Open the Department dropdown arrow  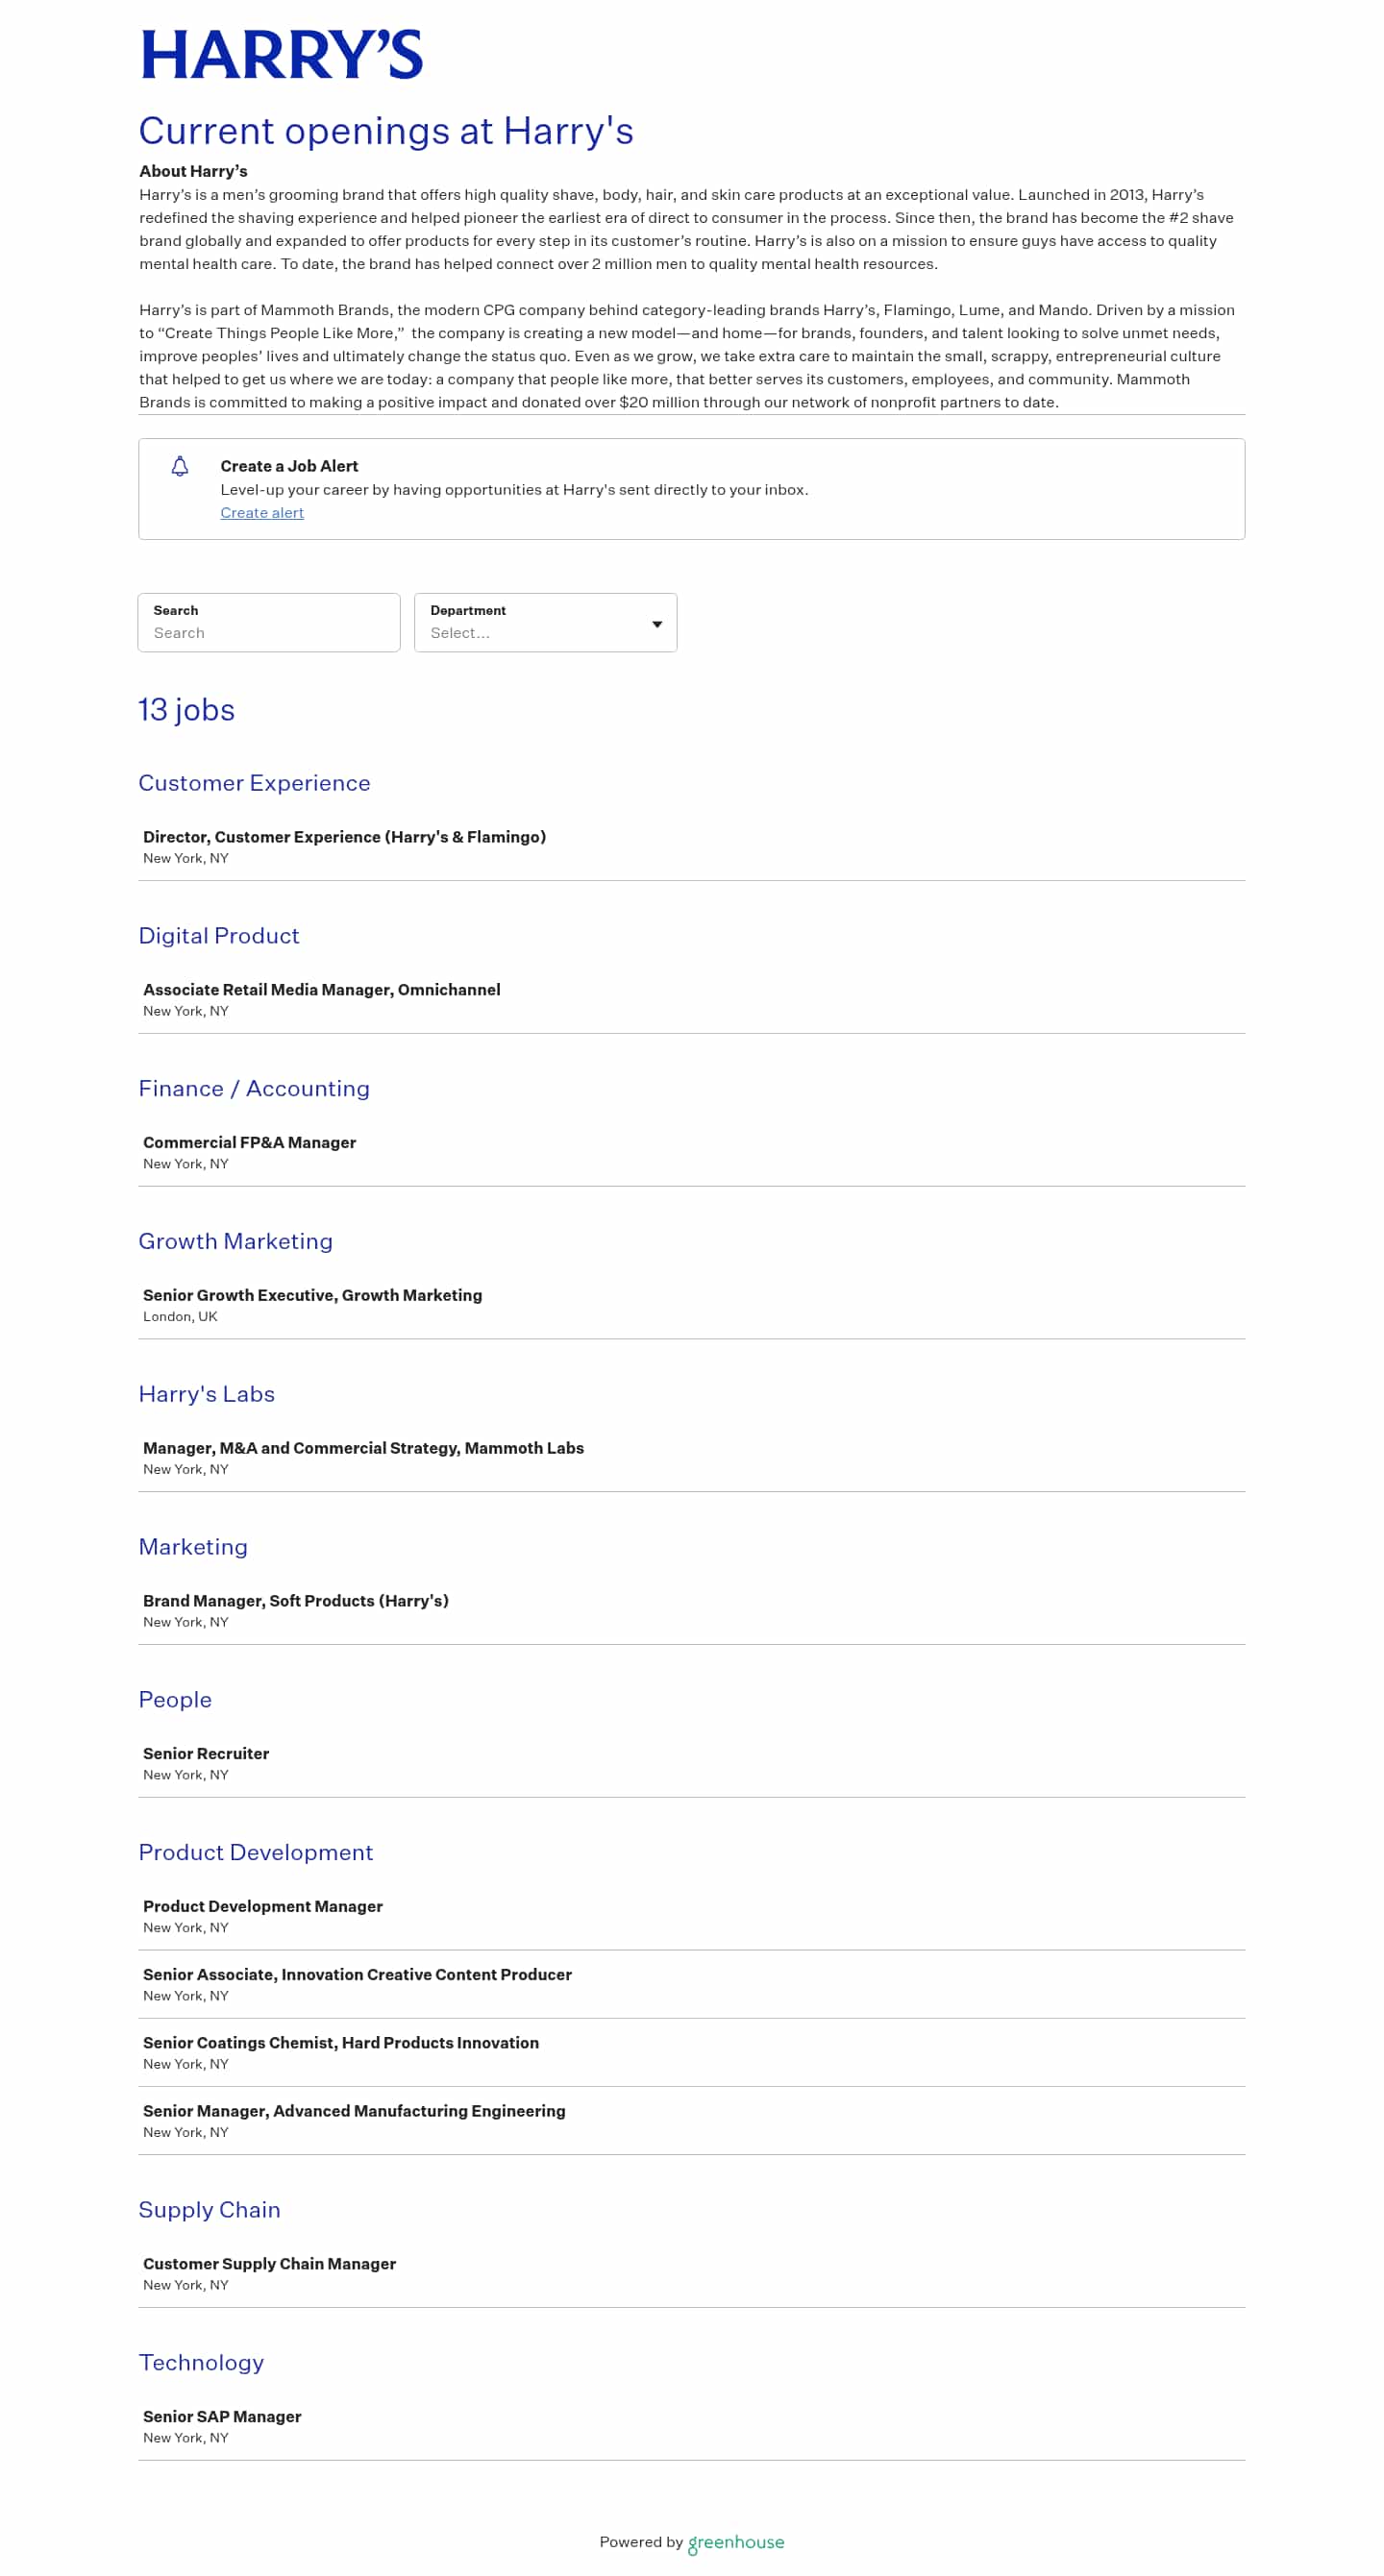pos(657,624)
